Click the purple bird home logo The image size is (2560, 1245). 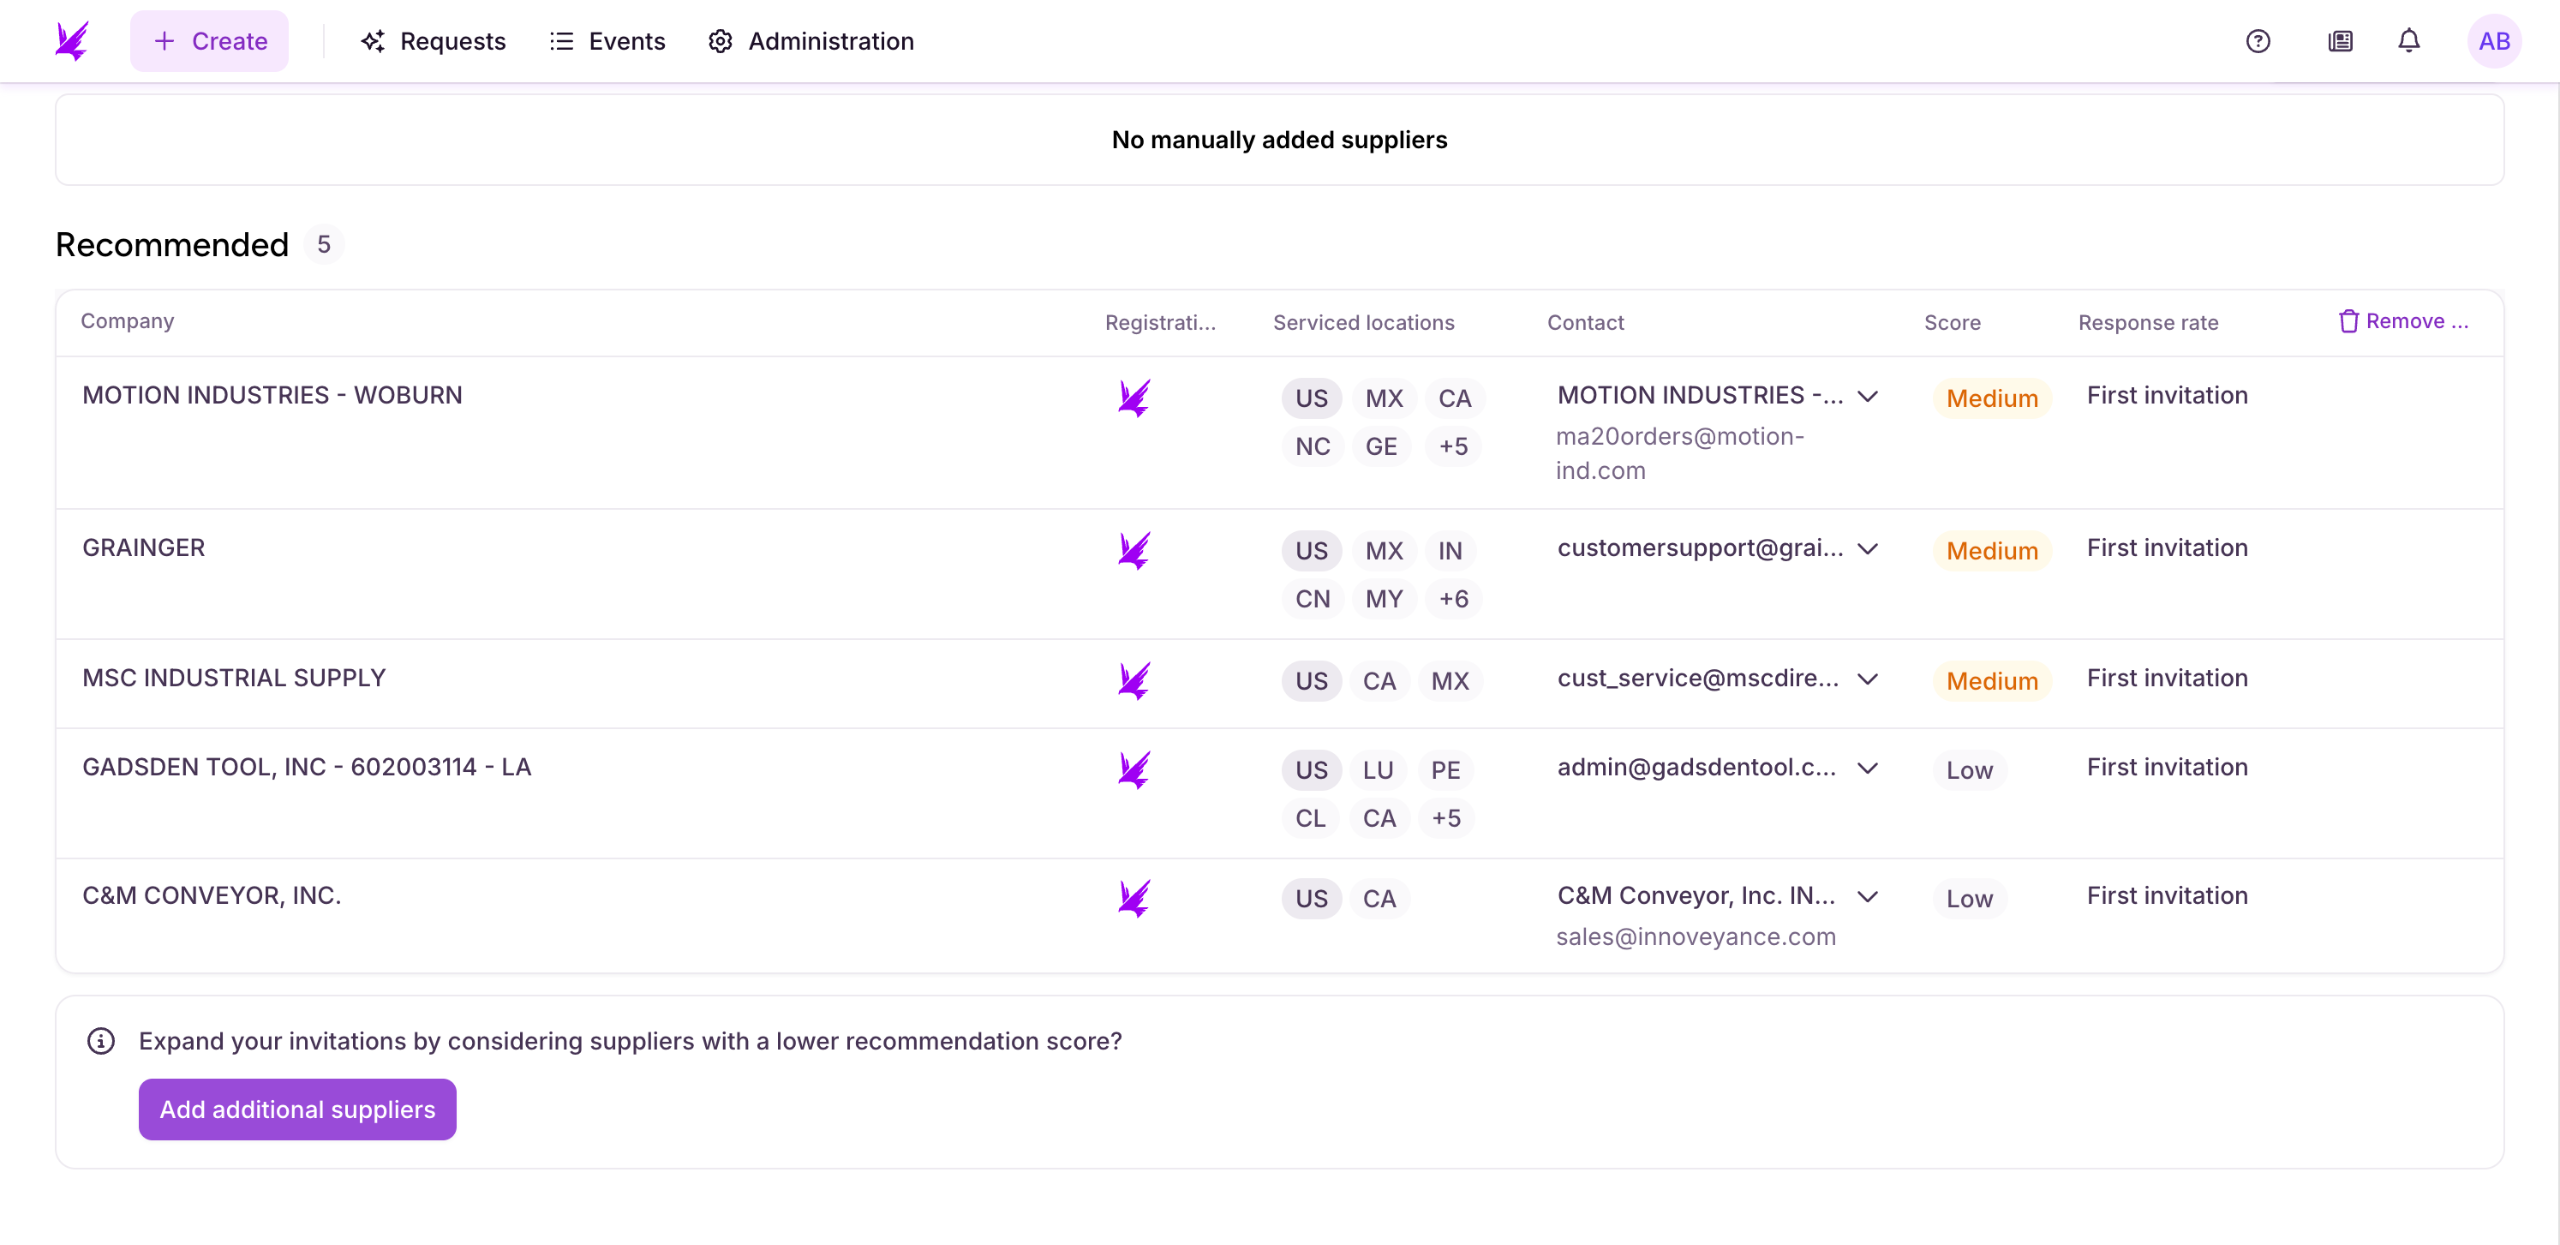pyautogui.click(x=72, y=41)
